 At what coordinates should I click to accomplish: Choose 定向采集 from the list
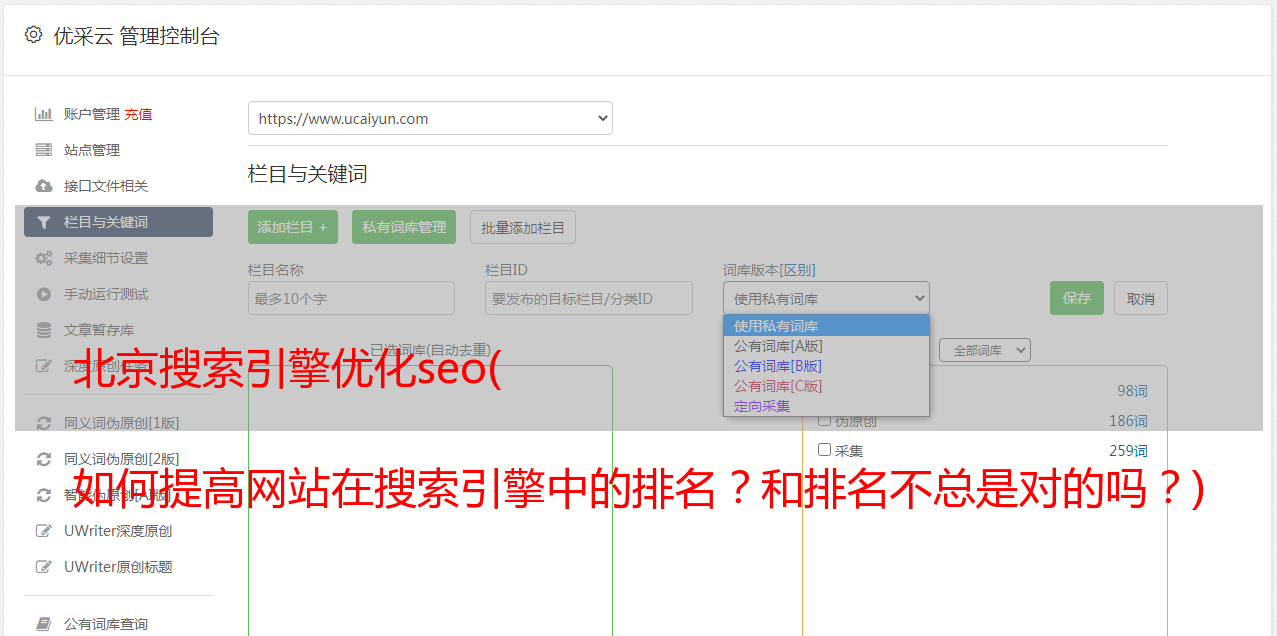(826, 406)
